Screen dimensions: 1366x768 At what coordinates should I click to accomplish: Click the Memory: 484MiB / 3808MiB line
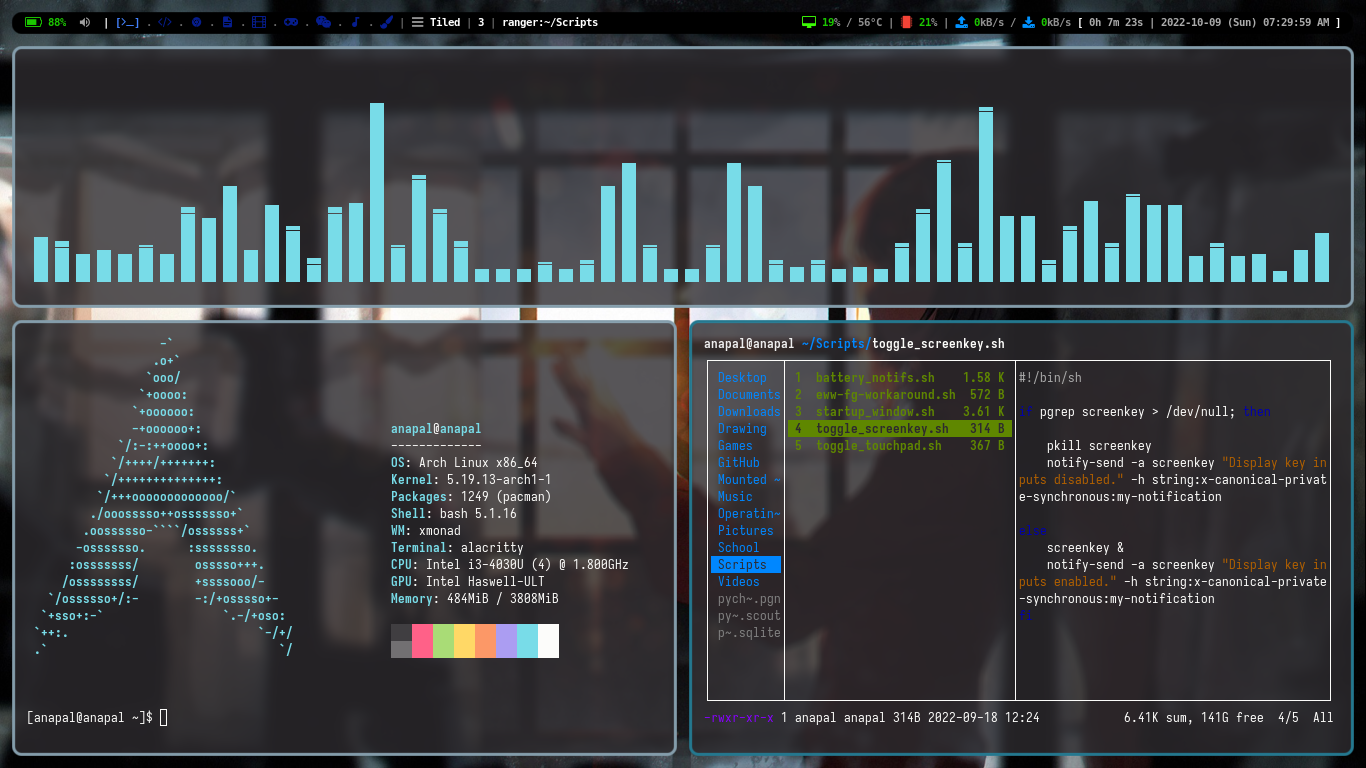[x=475, y=598]
